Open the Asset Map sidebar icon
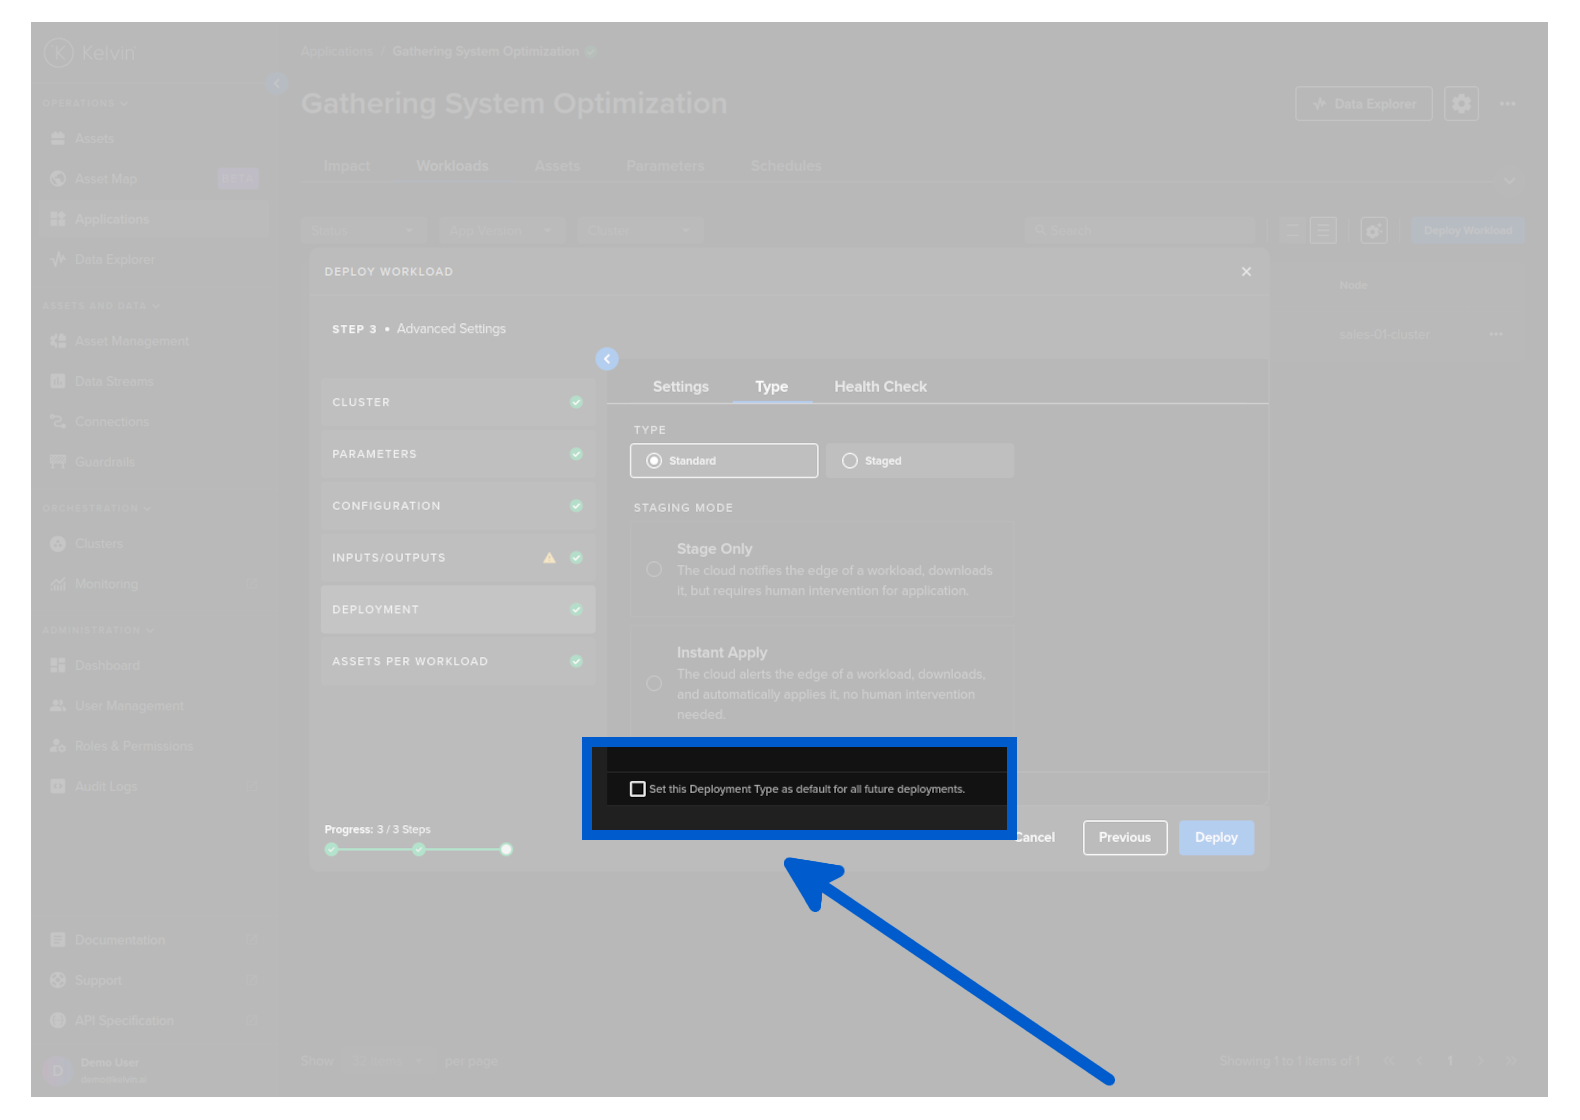The height and width of the screenshot is (1120, 1580). click(58, 179)
